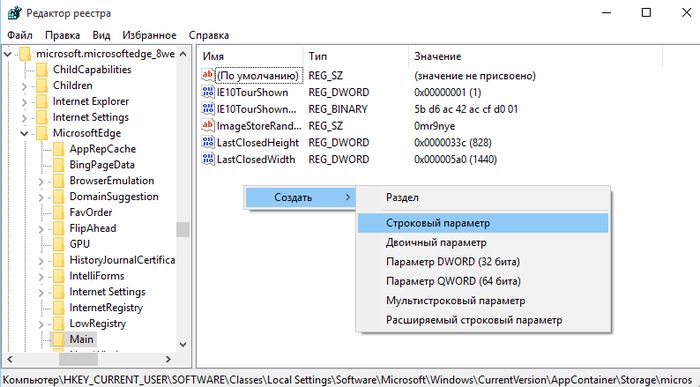This screenshot has height=387, width=700.
Task: Click the LowRegistry folder icon
Action: coord(58,324)
